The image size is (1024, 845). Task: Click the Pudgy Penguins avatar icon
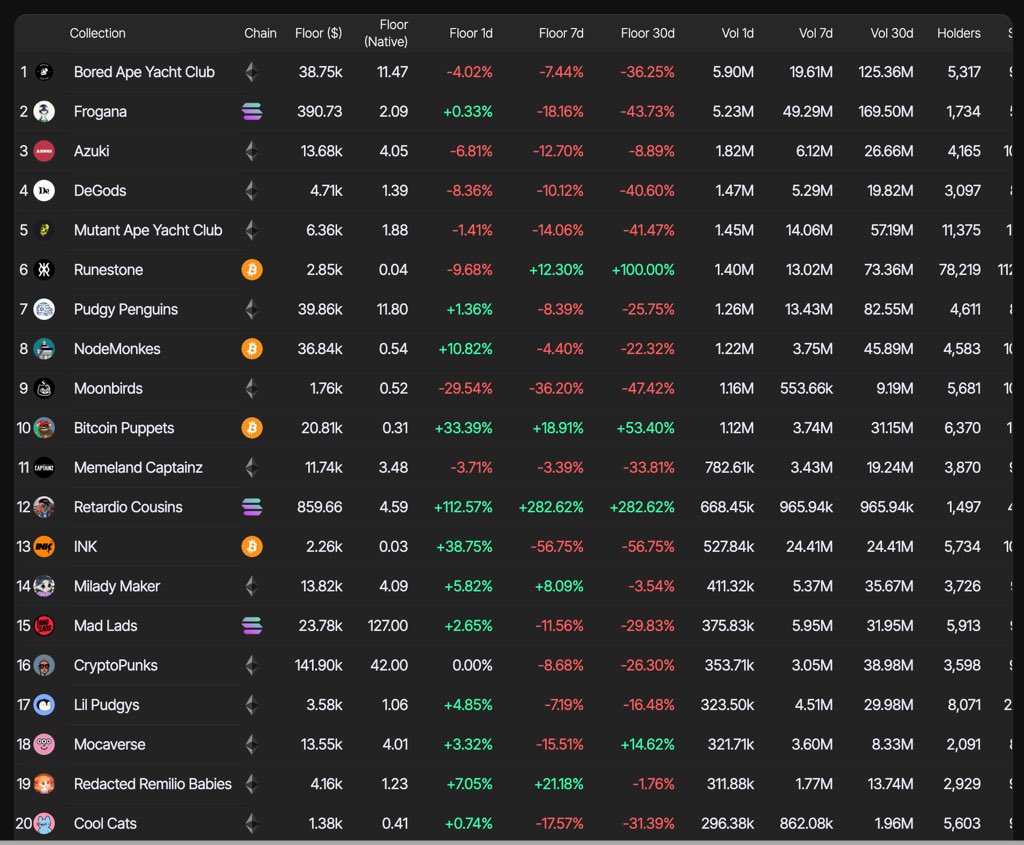click(x=44, y=309)
